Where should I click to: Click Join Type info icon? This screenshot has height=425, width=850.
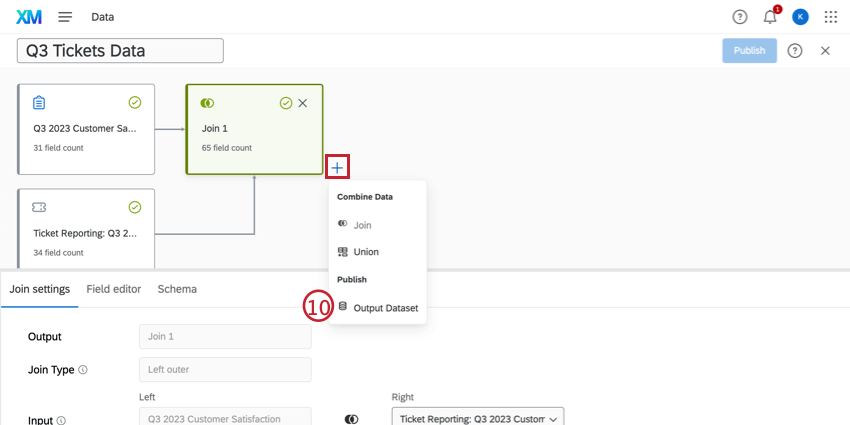point(83,370)
